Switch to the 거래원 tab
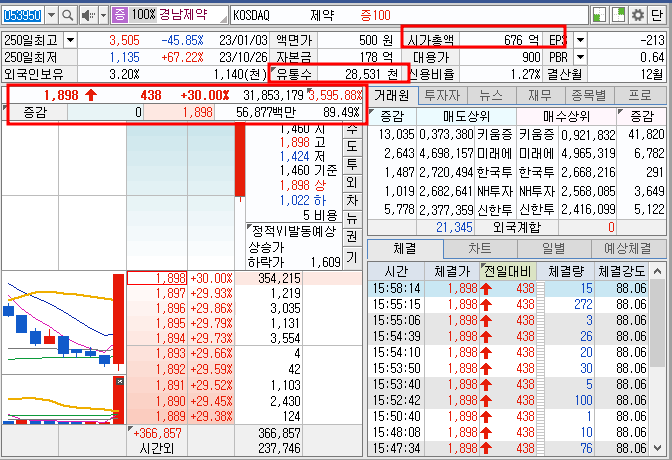The image size is (672, 460). (392, 95)
